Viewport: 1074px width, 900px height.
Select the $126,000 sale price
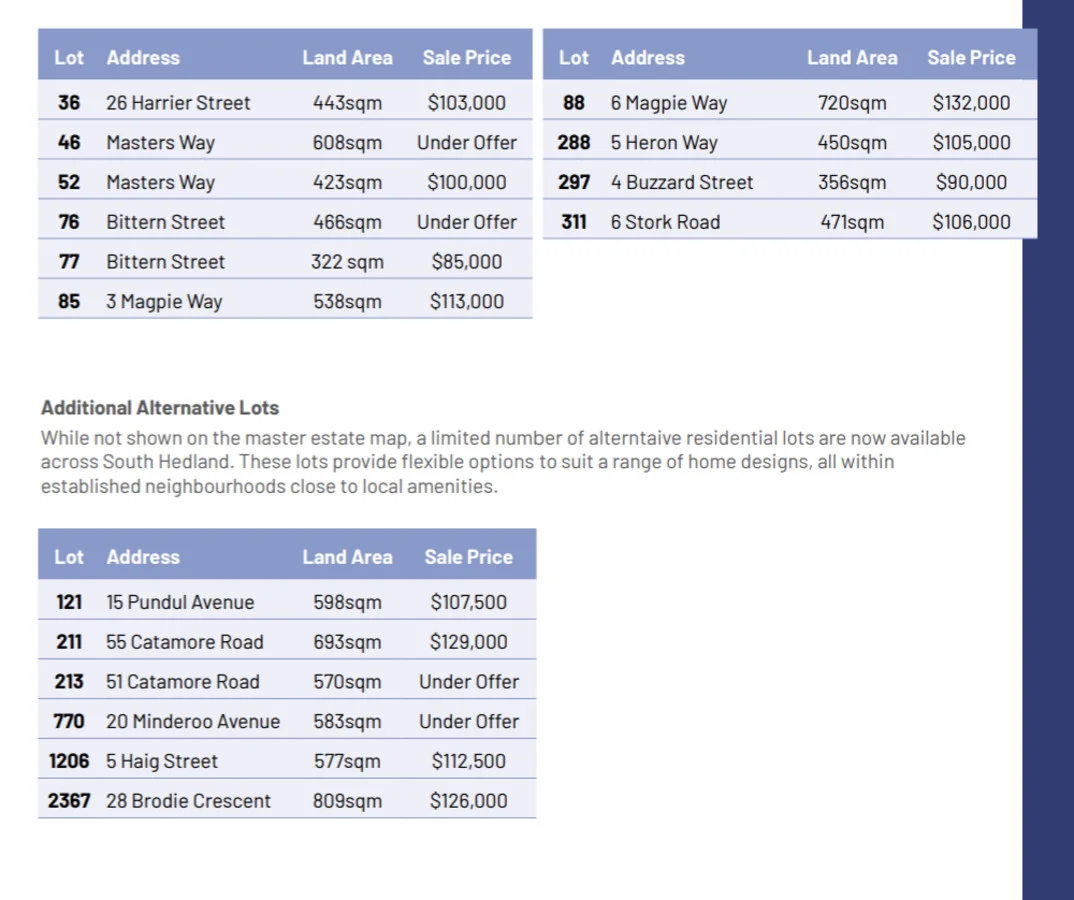point(468,801)
